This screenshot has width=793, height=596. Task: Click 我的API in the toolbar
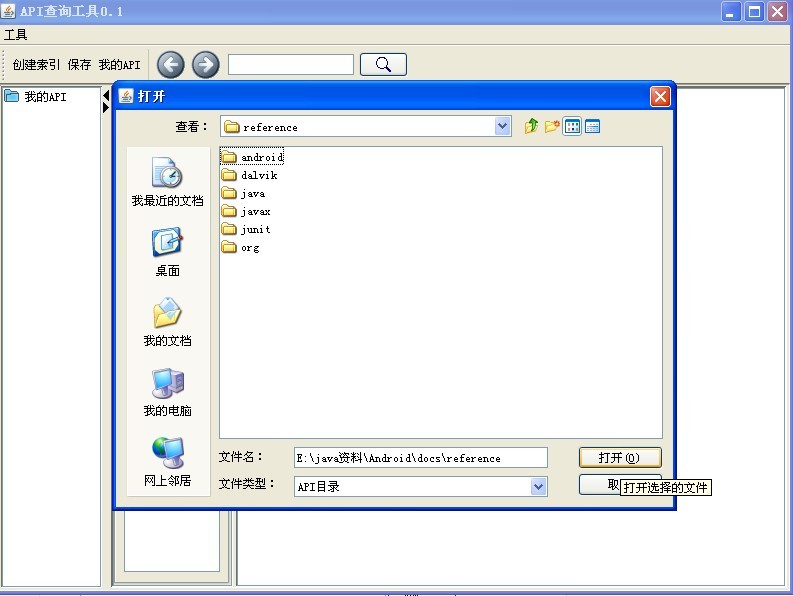click(x=119, y=65)
